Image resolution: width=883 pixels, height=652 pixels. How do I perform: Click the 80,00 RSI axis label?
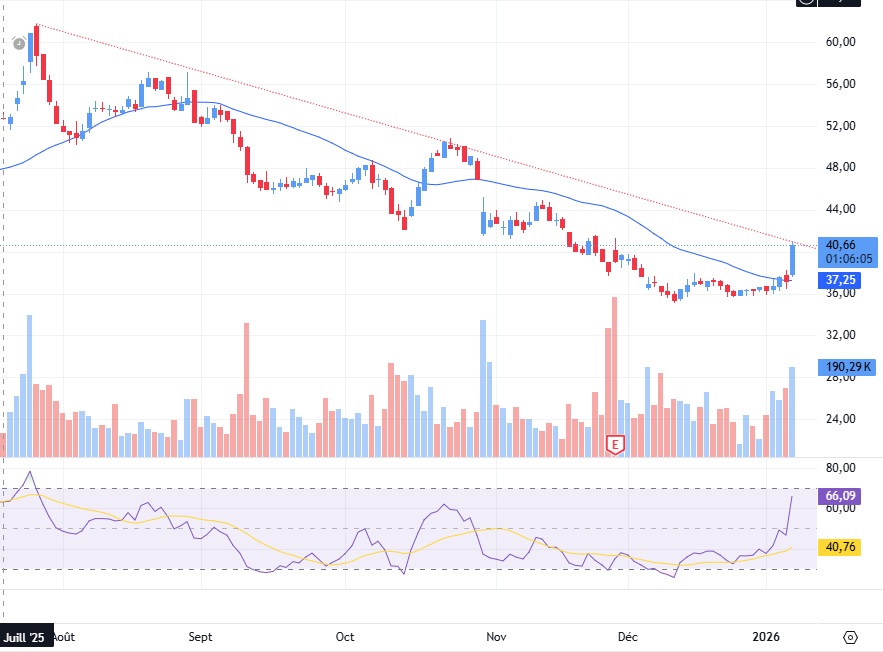click(x=840, y=468)
